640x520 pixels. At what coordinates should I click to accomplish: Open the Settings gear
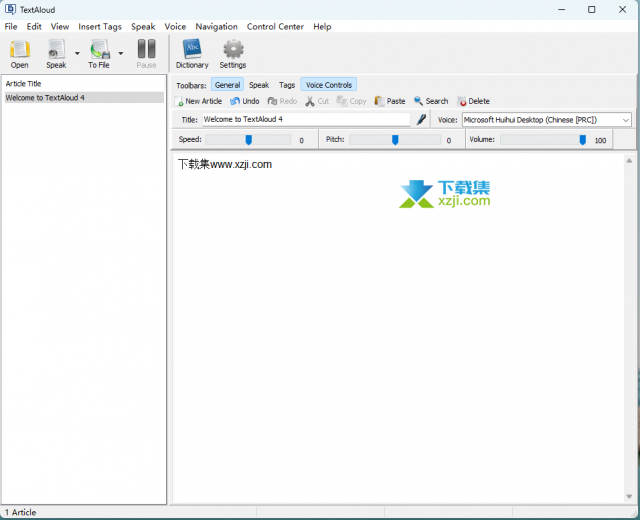point(233,54)
